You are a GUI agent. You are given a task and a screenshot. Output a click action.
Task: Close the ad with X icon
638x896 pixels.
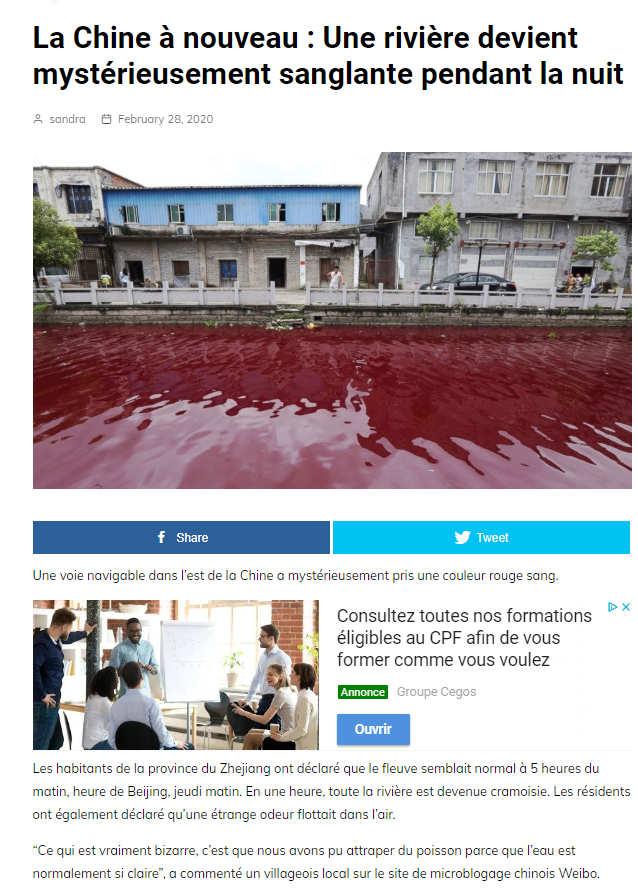tap(626, 607)
